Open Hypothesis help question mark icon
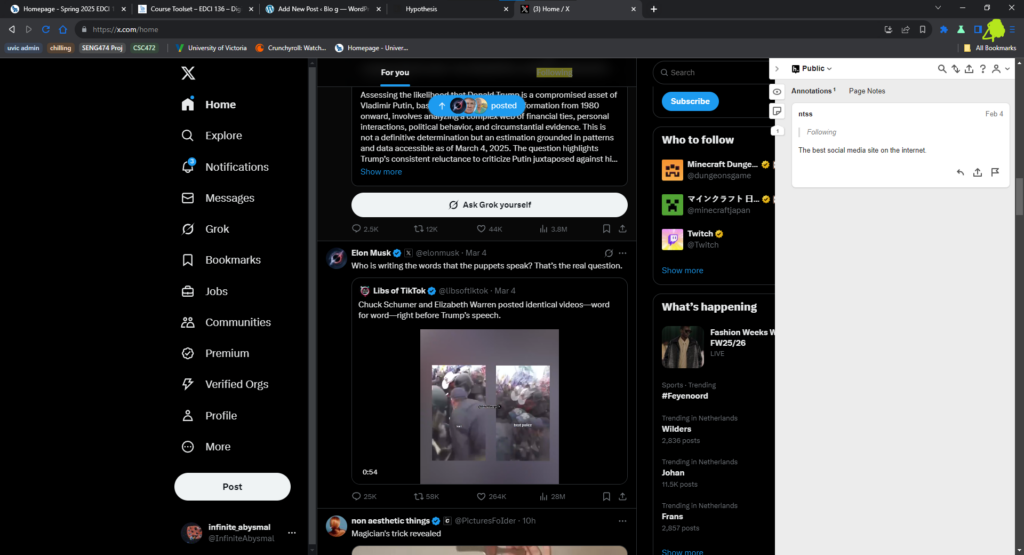This screenshot has width=1024, height=555. click(x=982, y=69)
